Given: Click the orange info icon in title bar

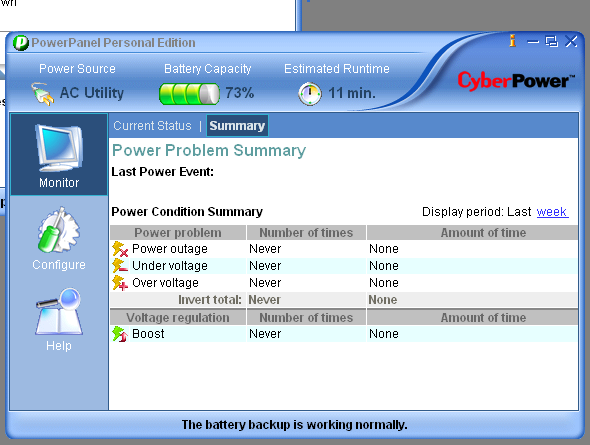Looking at the screenshot, I should 512,41.
